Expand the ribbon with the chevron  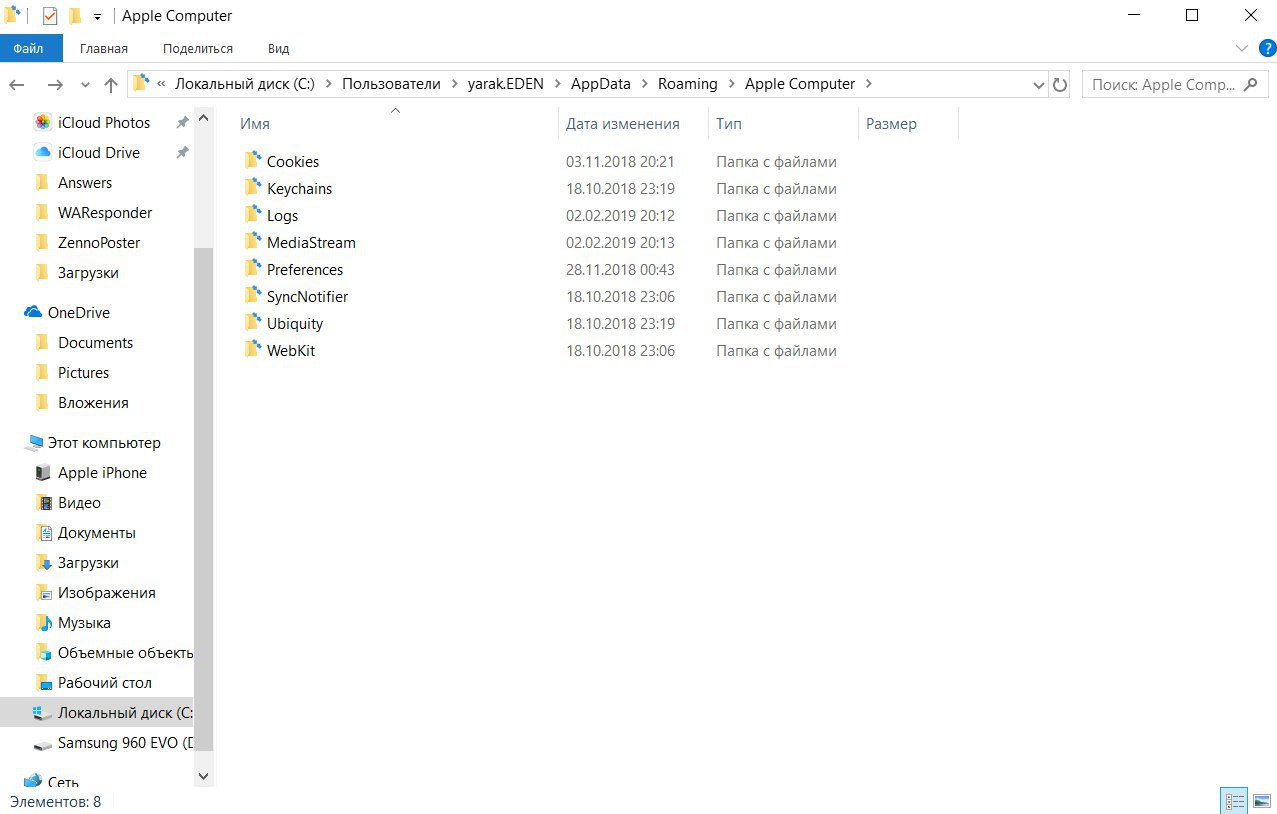[1242, 48]
